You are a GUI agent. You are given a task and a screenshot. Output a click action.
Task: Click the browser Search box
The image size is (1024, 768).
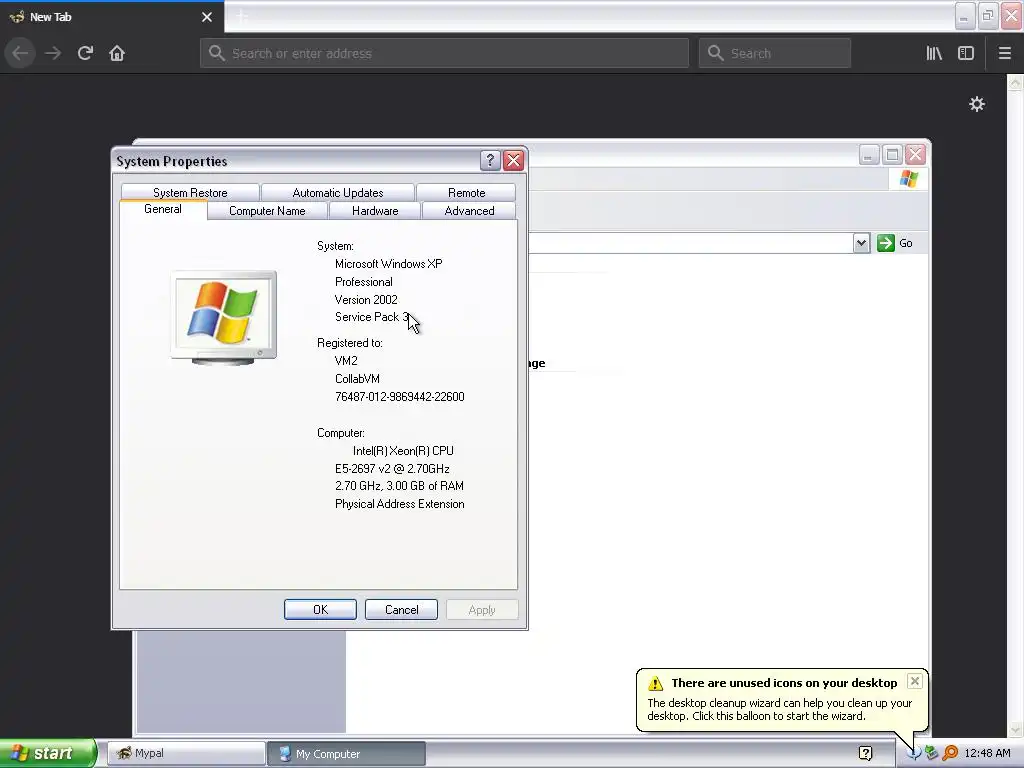coord(775,54)
